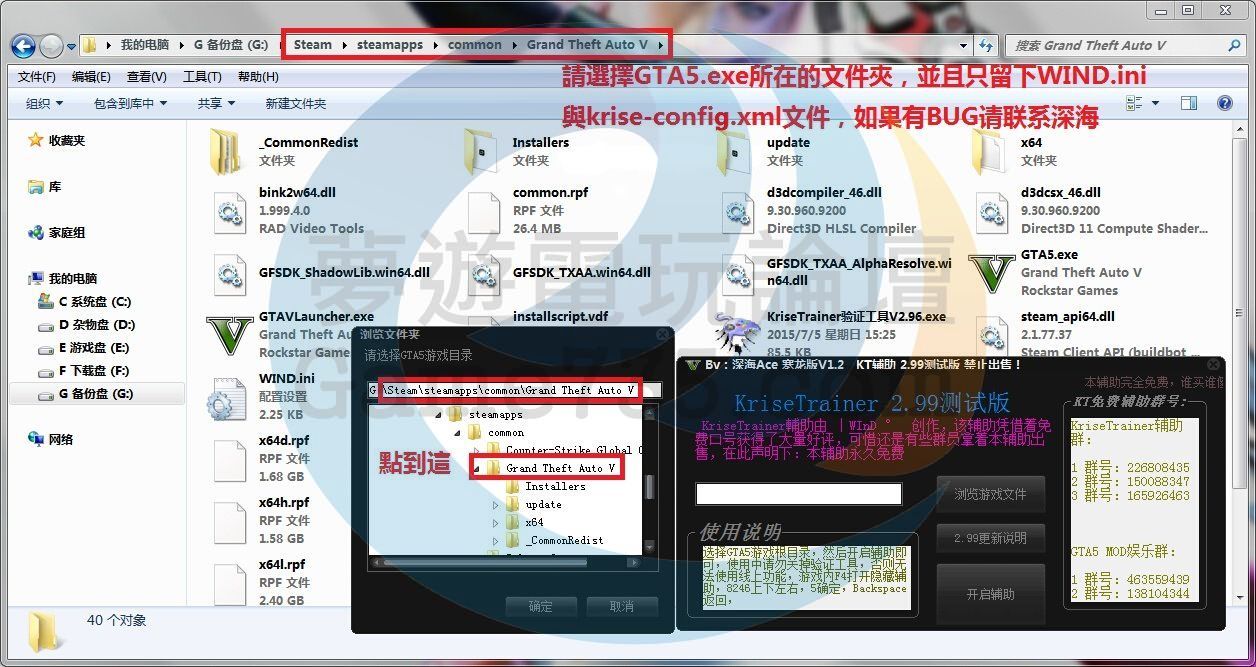Screen dimensions: 1256x667
Task: Open the 工具(T) menu
Action: point(202,77)
